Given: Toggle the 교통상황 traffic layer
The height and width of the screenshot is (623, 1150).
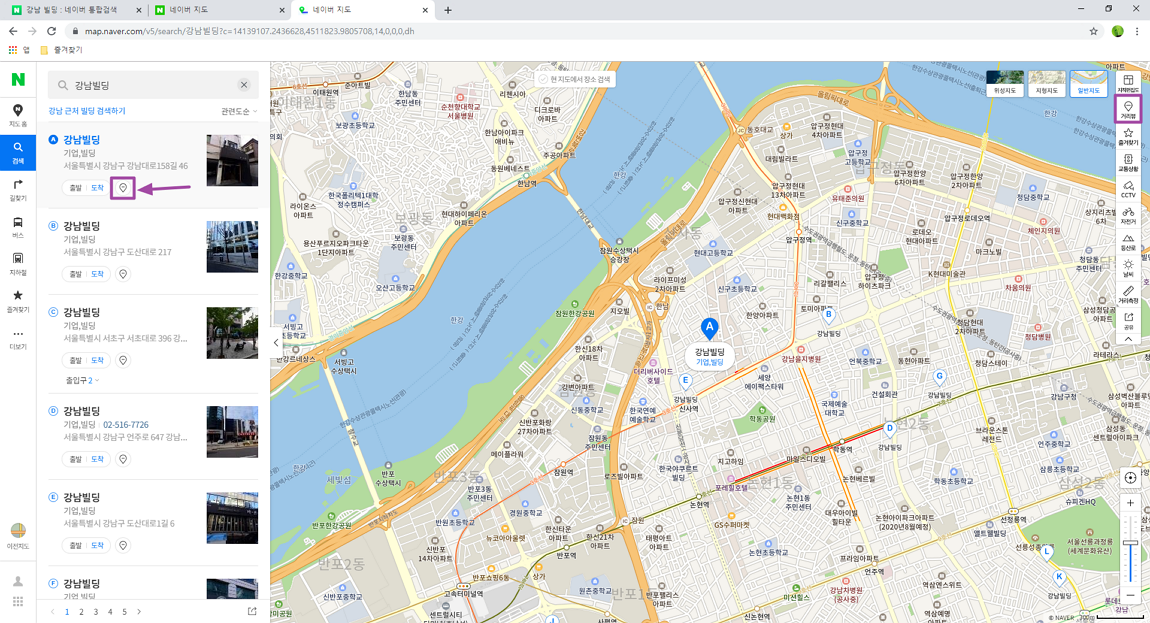Looking at the screenshot, I should (x=1128, y=163).
